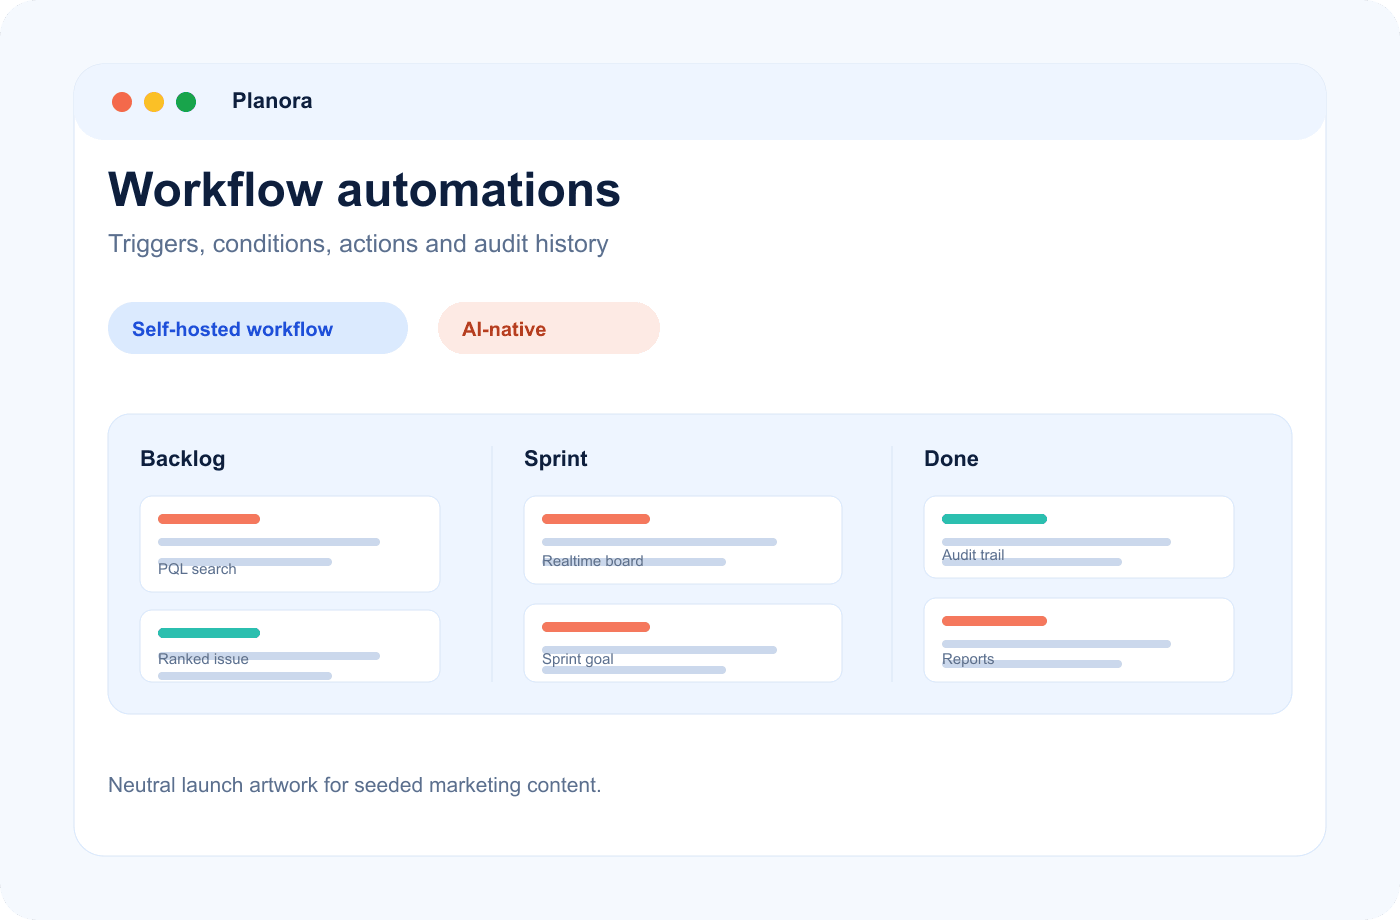
Task: Click the Backlog column header
Action: (x=183, y=459)
